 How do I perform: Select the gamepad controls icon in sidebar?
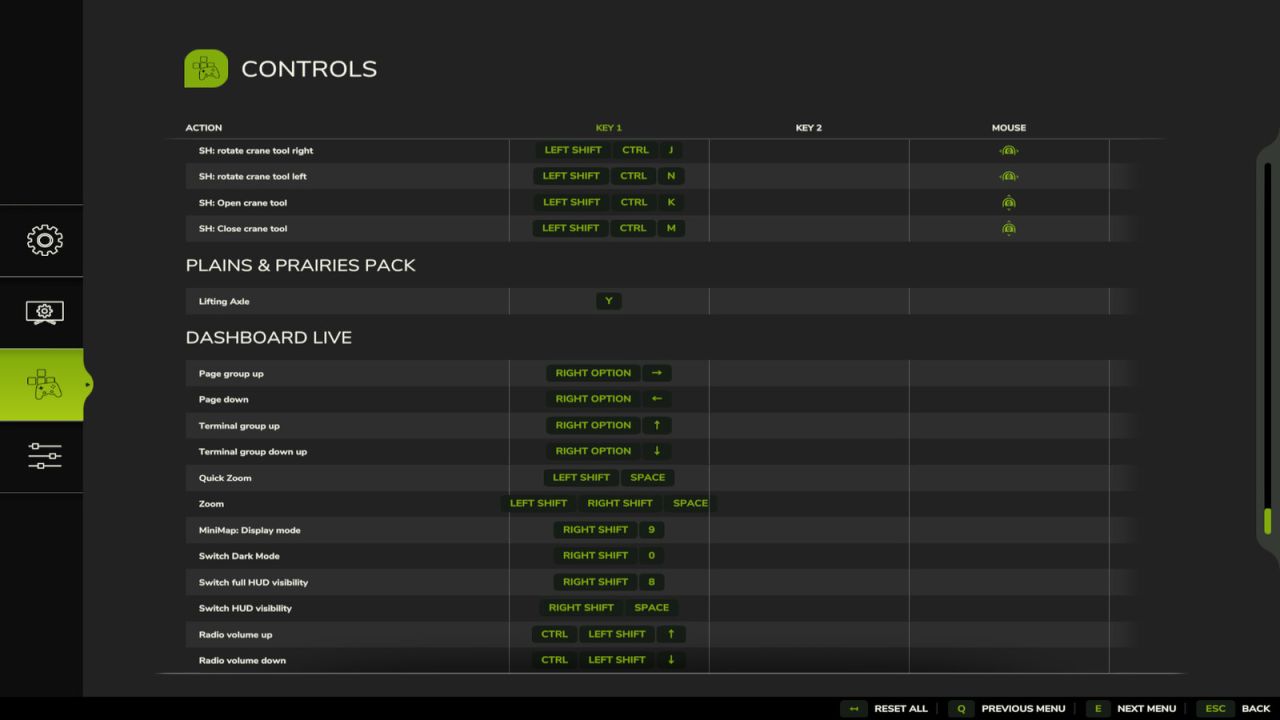[x=44, y=384]
